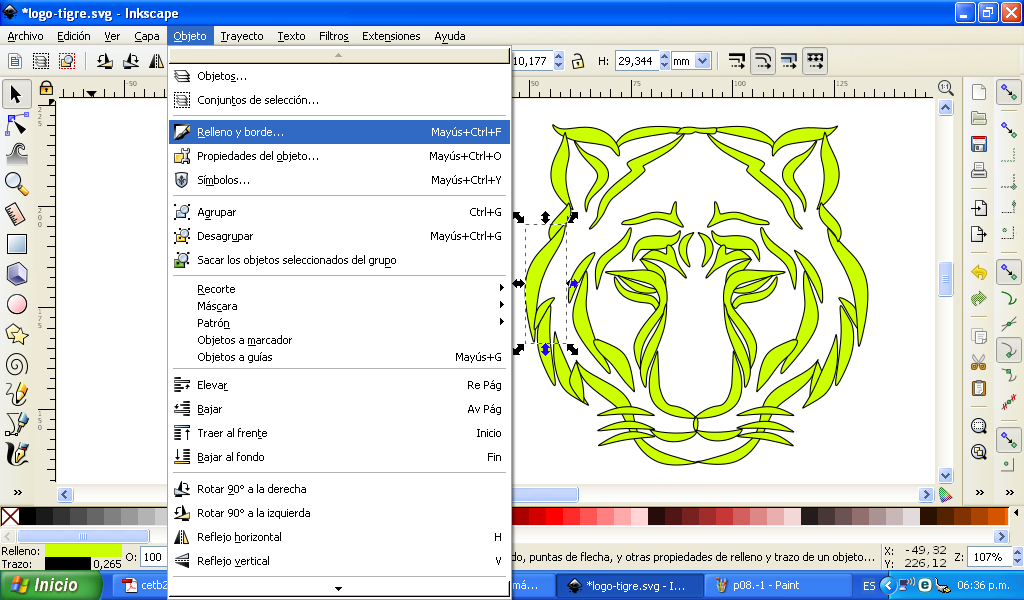
Task: Select the Spiral tool
Action: tap(16, 364)
